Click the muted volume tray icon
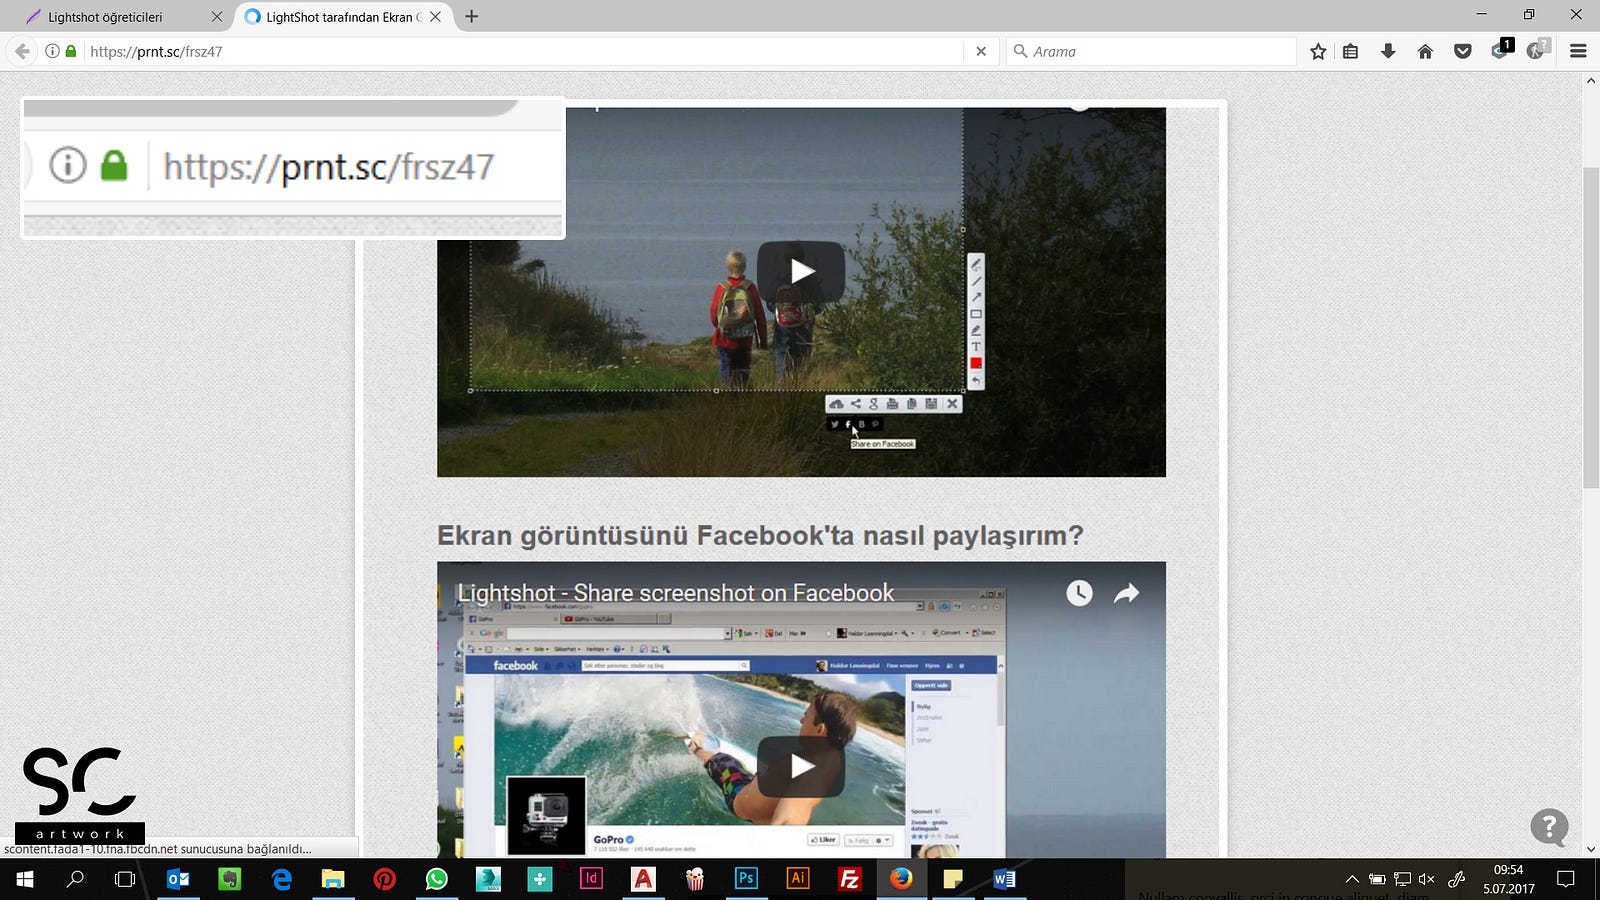This screenshot has height=900, width=1600. click(x=1427, y=880)
